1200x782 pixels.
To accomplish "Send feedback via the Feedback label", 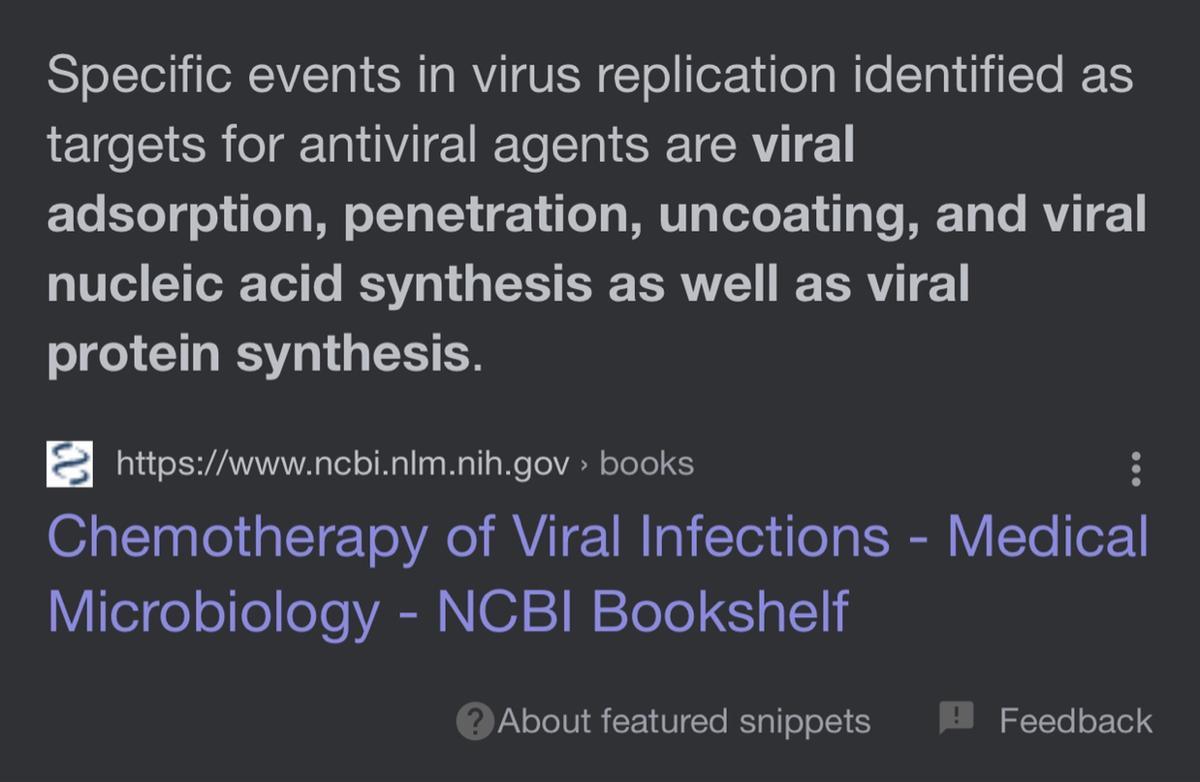I will [1076, 721].
